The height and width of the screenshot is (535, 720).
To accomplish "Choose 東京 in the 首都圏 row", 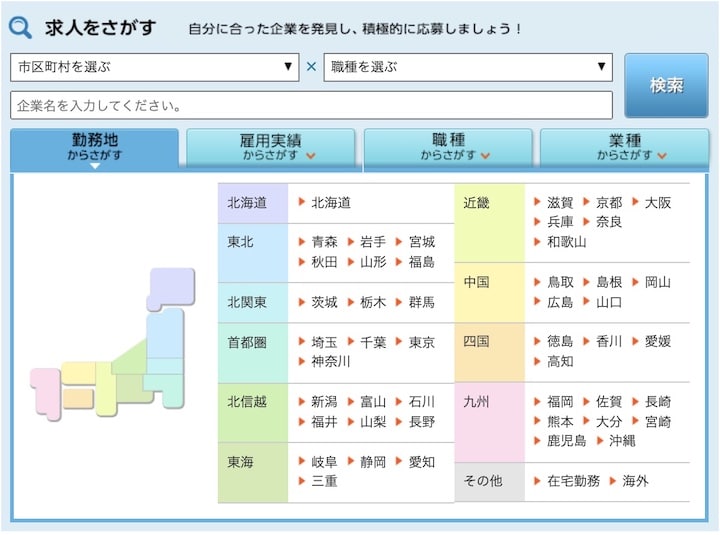I will [x=422, y=342].
